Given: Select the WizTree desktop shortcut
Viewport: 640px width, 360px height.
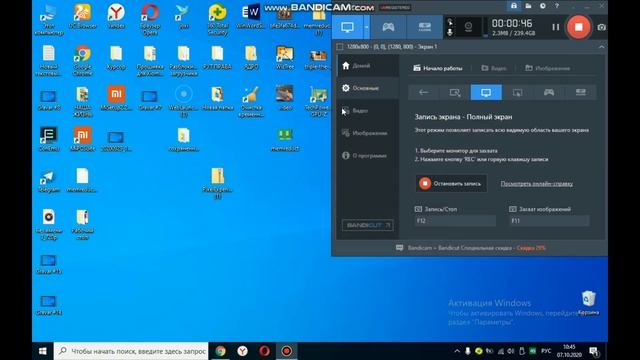Looking at the screenshot, I should click(284, 58).
